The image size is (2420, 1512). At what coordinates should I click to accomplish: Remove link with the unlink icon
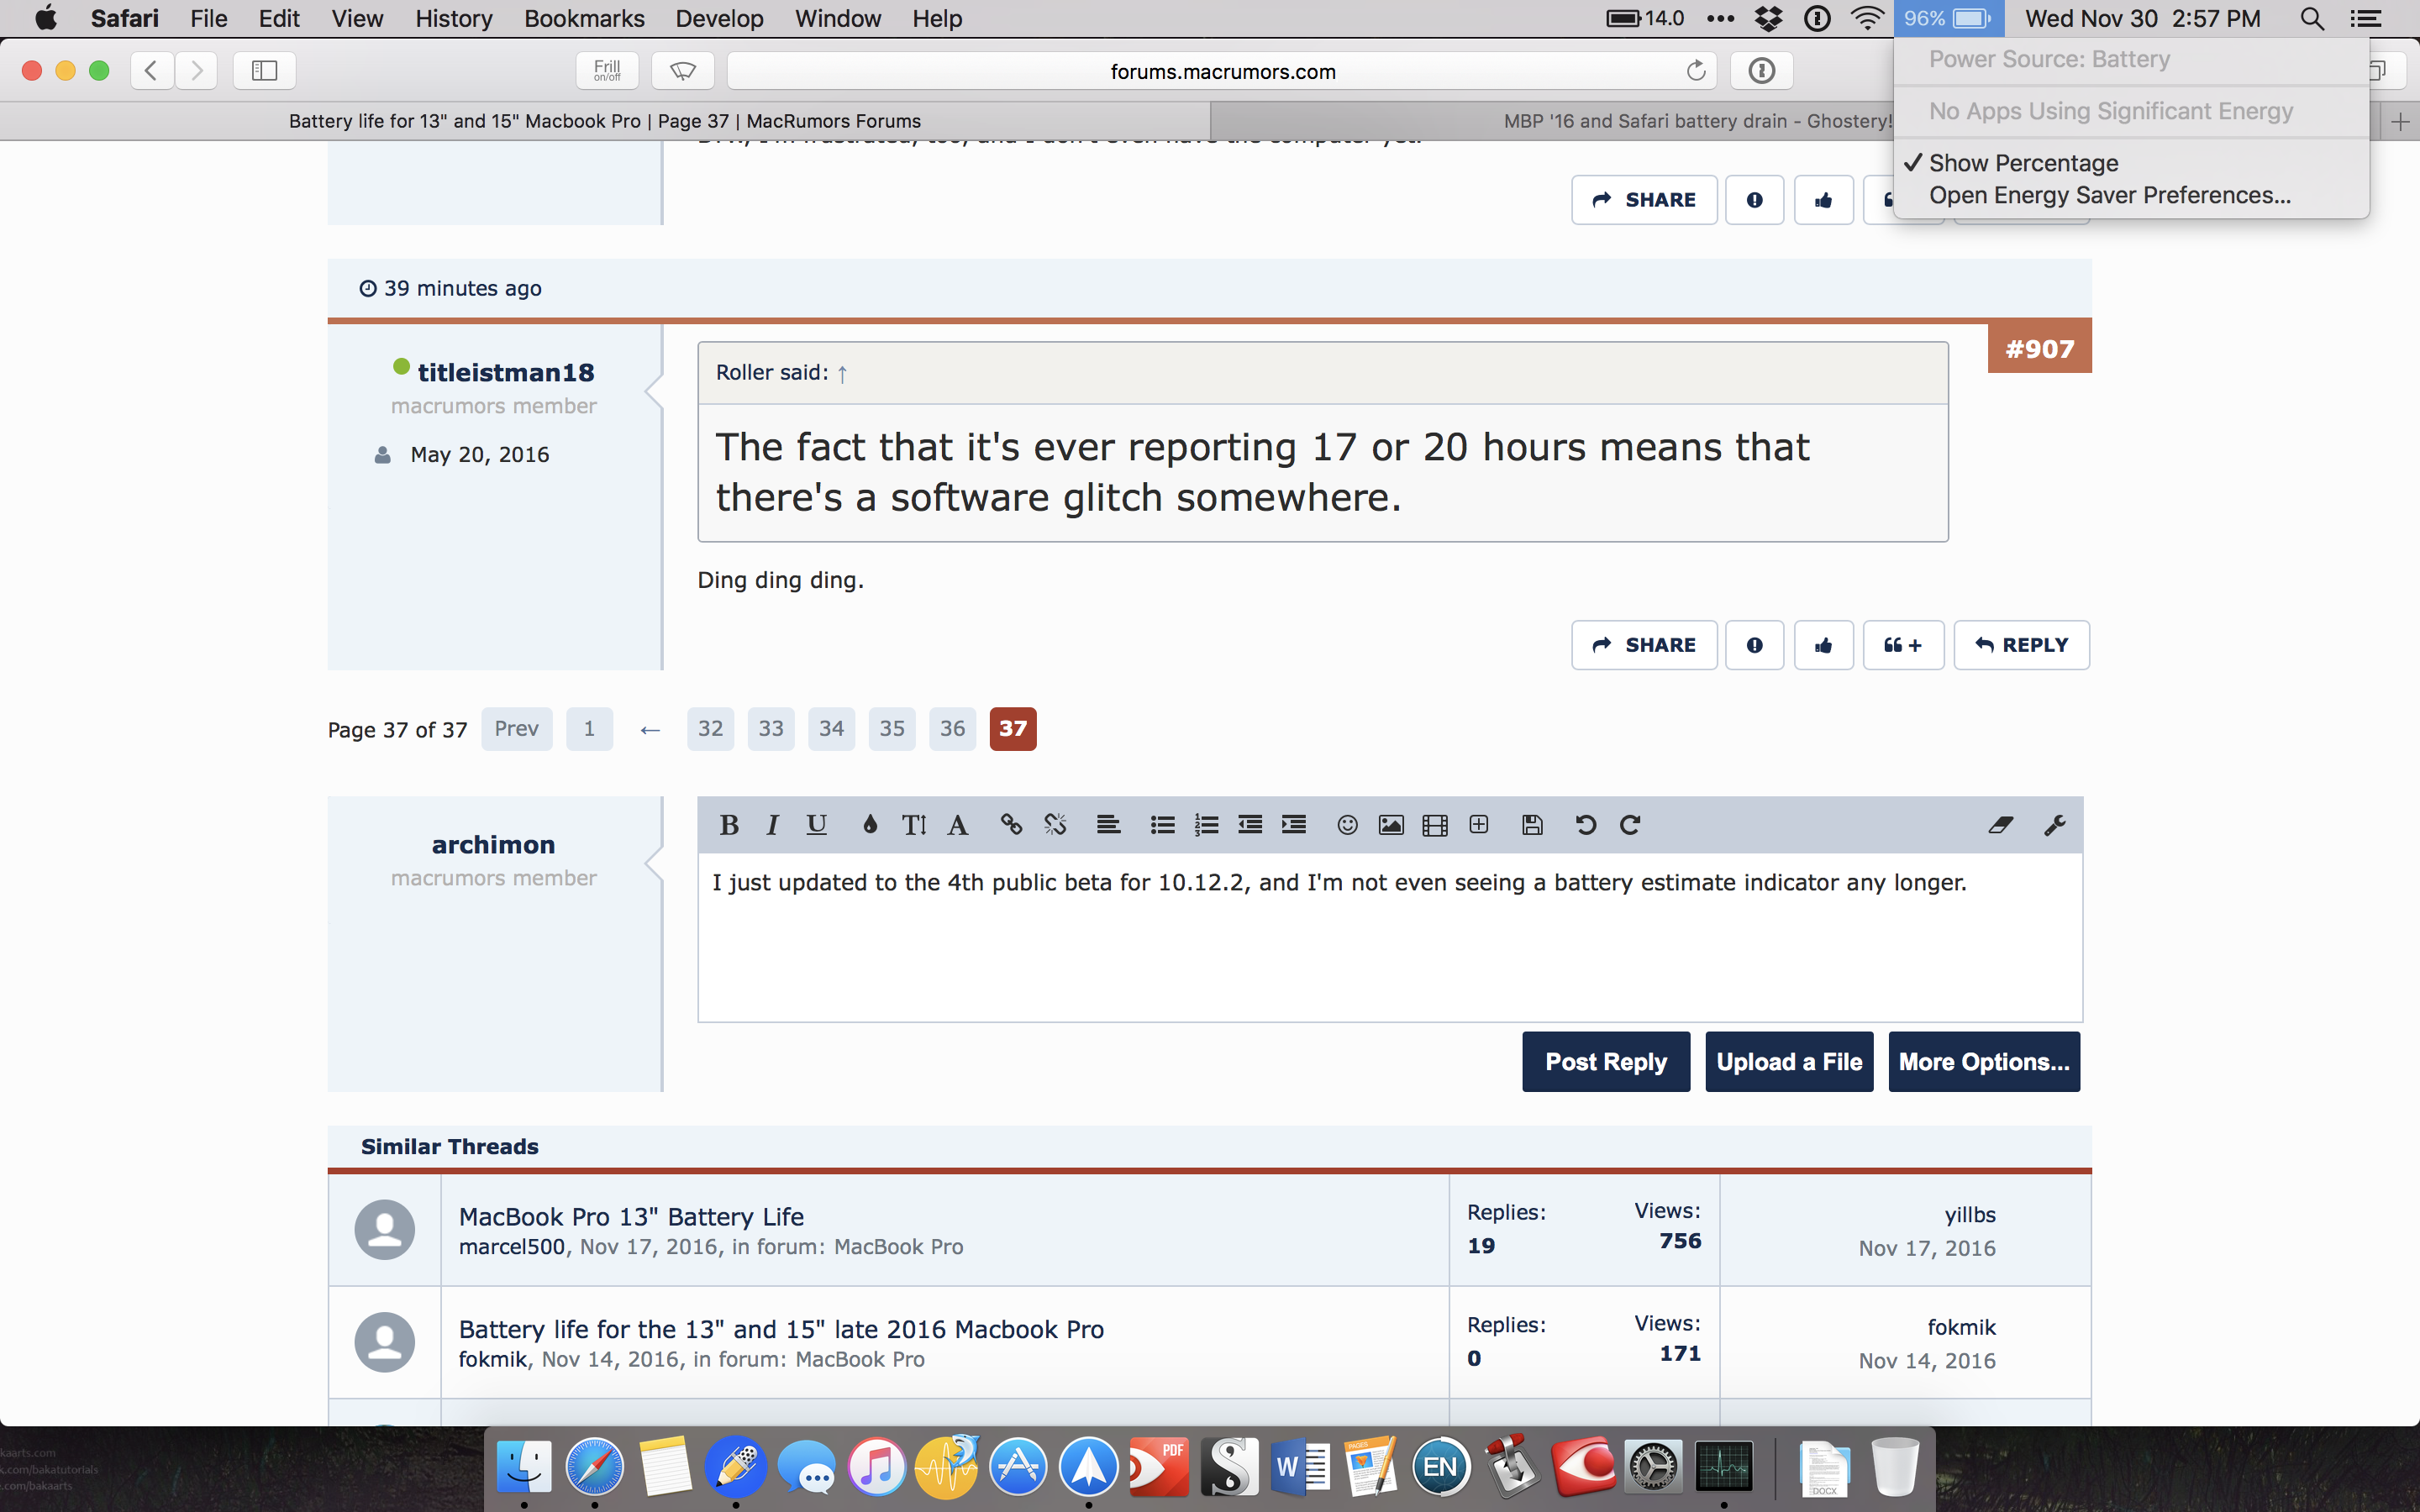tap(1055, 825)
